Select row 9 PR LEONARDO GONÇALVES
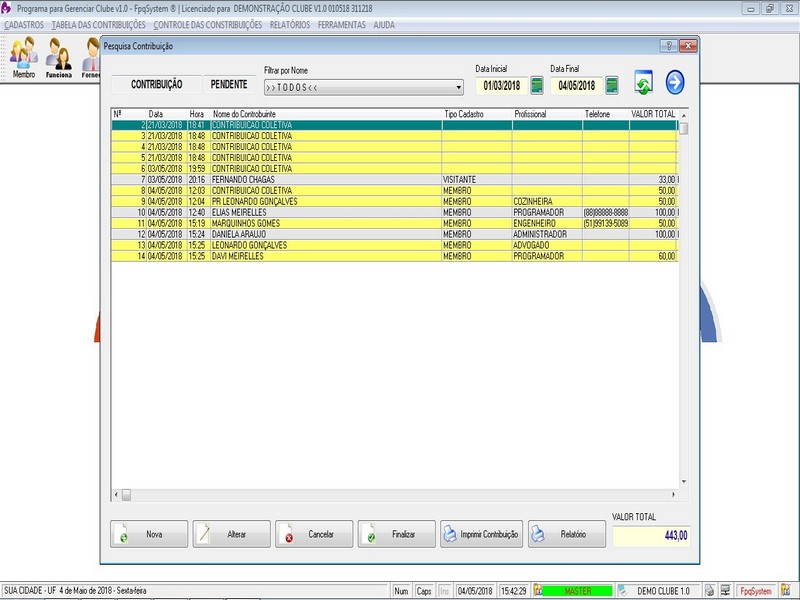 [395, 202]
